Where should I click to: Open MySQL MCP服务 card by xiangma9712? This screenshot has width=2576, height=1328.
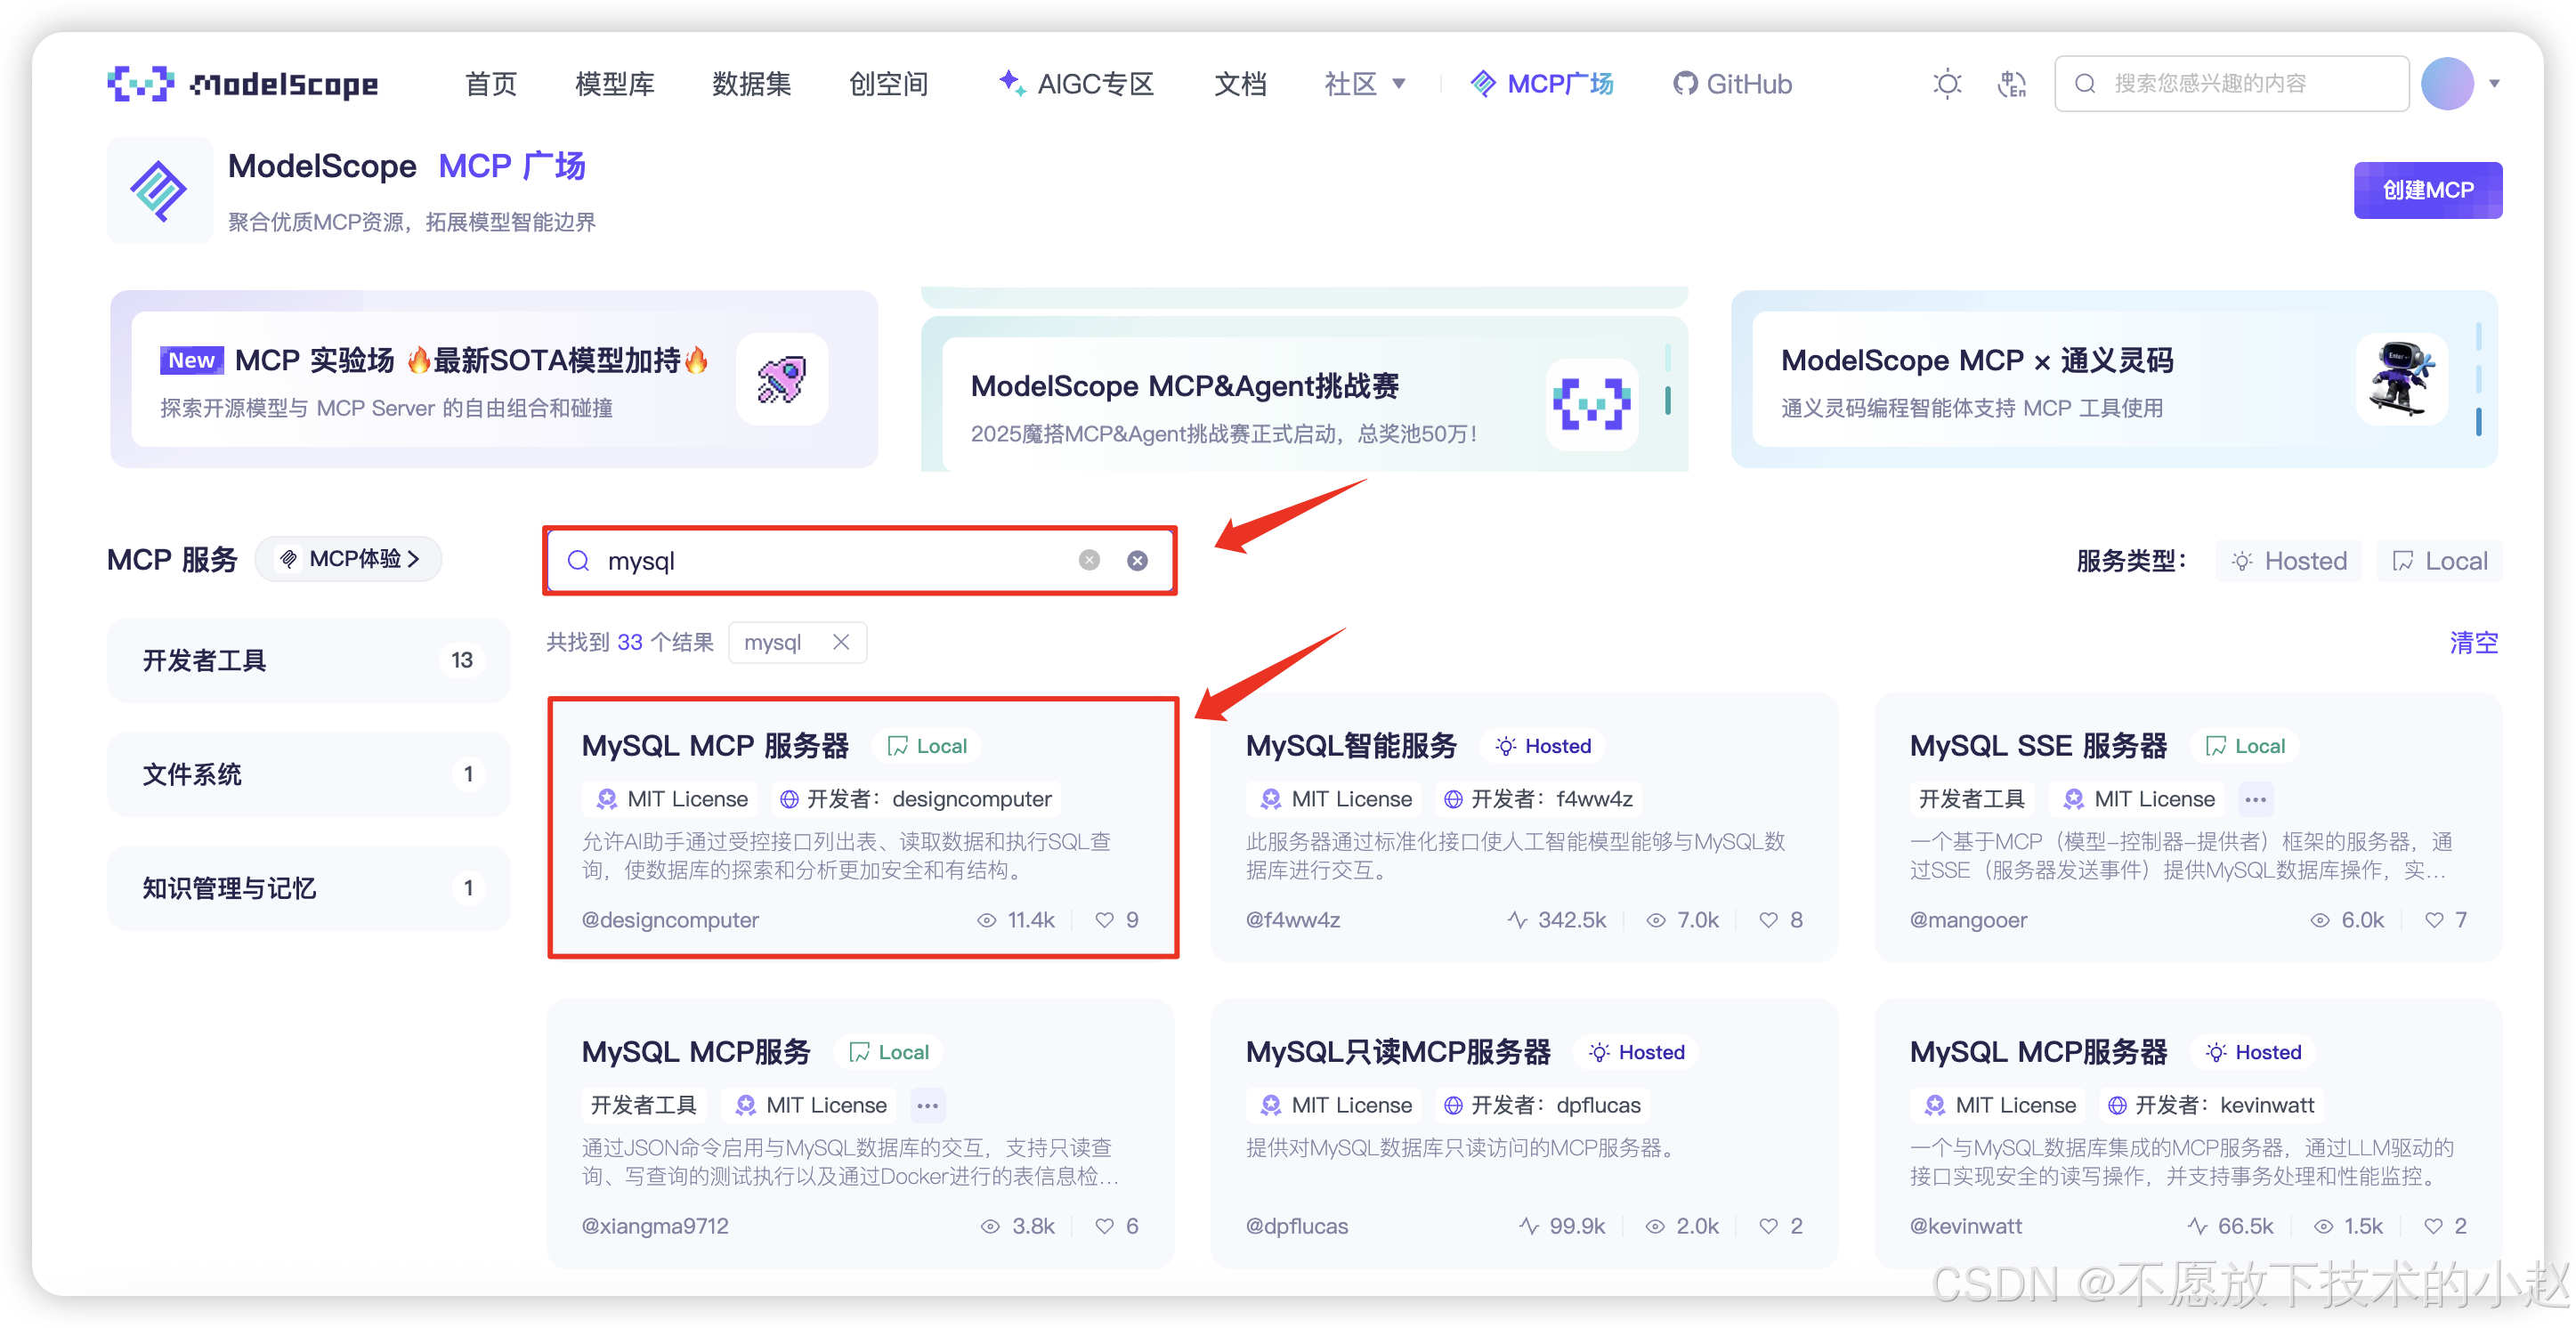[696, 1052]
